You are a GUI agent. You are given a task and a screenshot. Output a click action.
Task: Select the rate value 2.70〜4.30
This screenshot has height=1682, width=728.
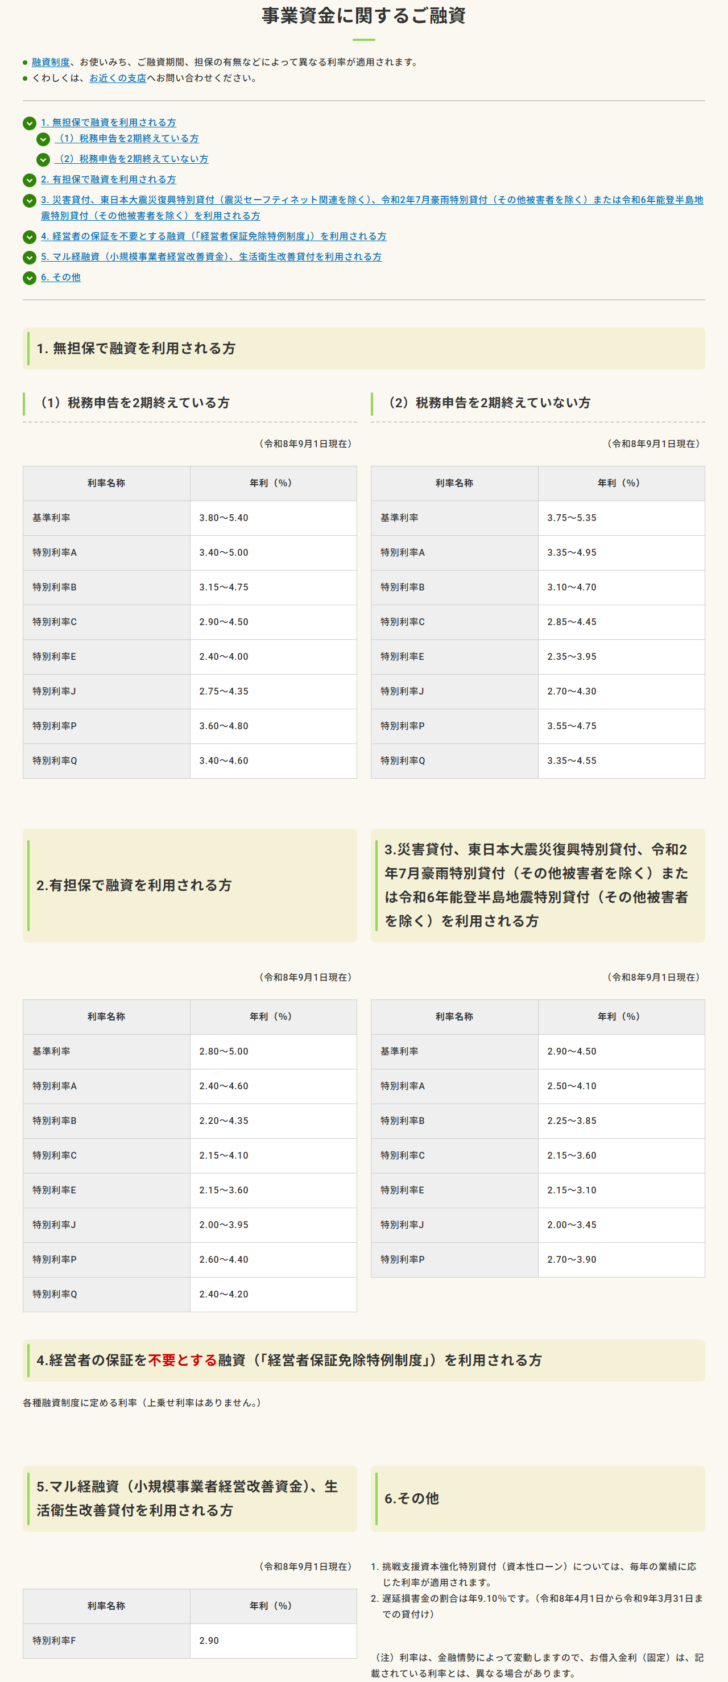point(572,692)
